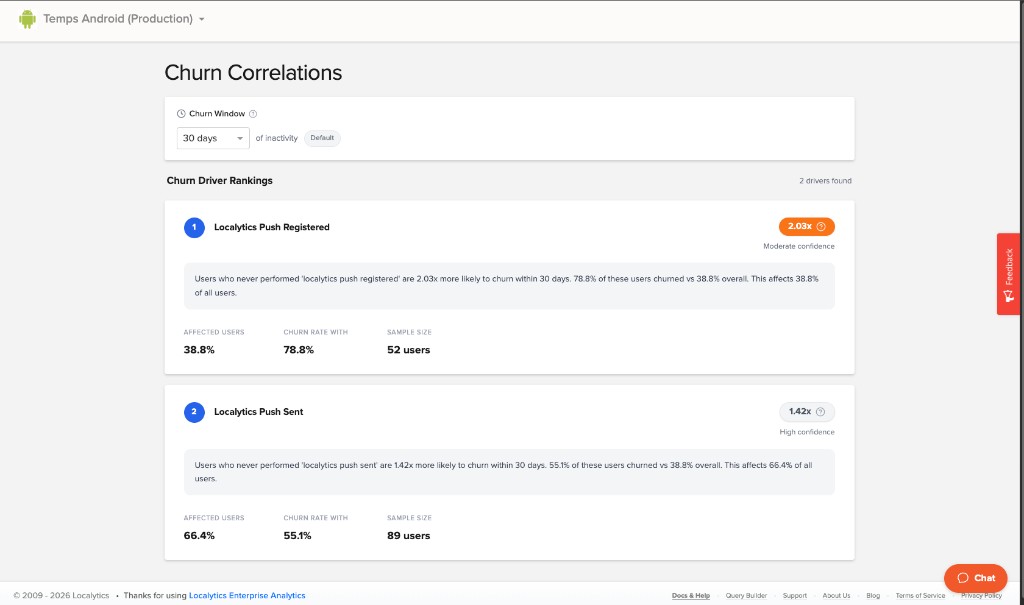Image resolution: width=1024 pixels, height=605 pixels.
Task: Click the '52 users' sample size value
Action: (x=408, y=350)
